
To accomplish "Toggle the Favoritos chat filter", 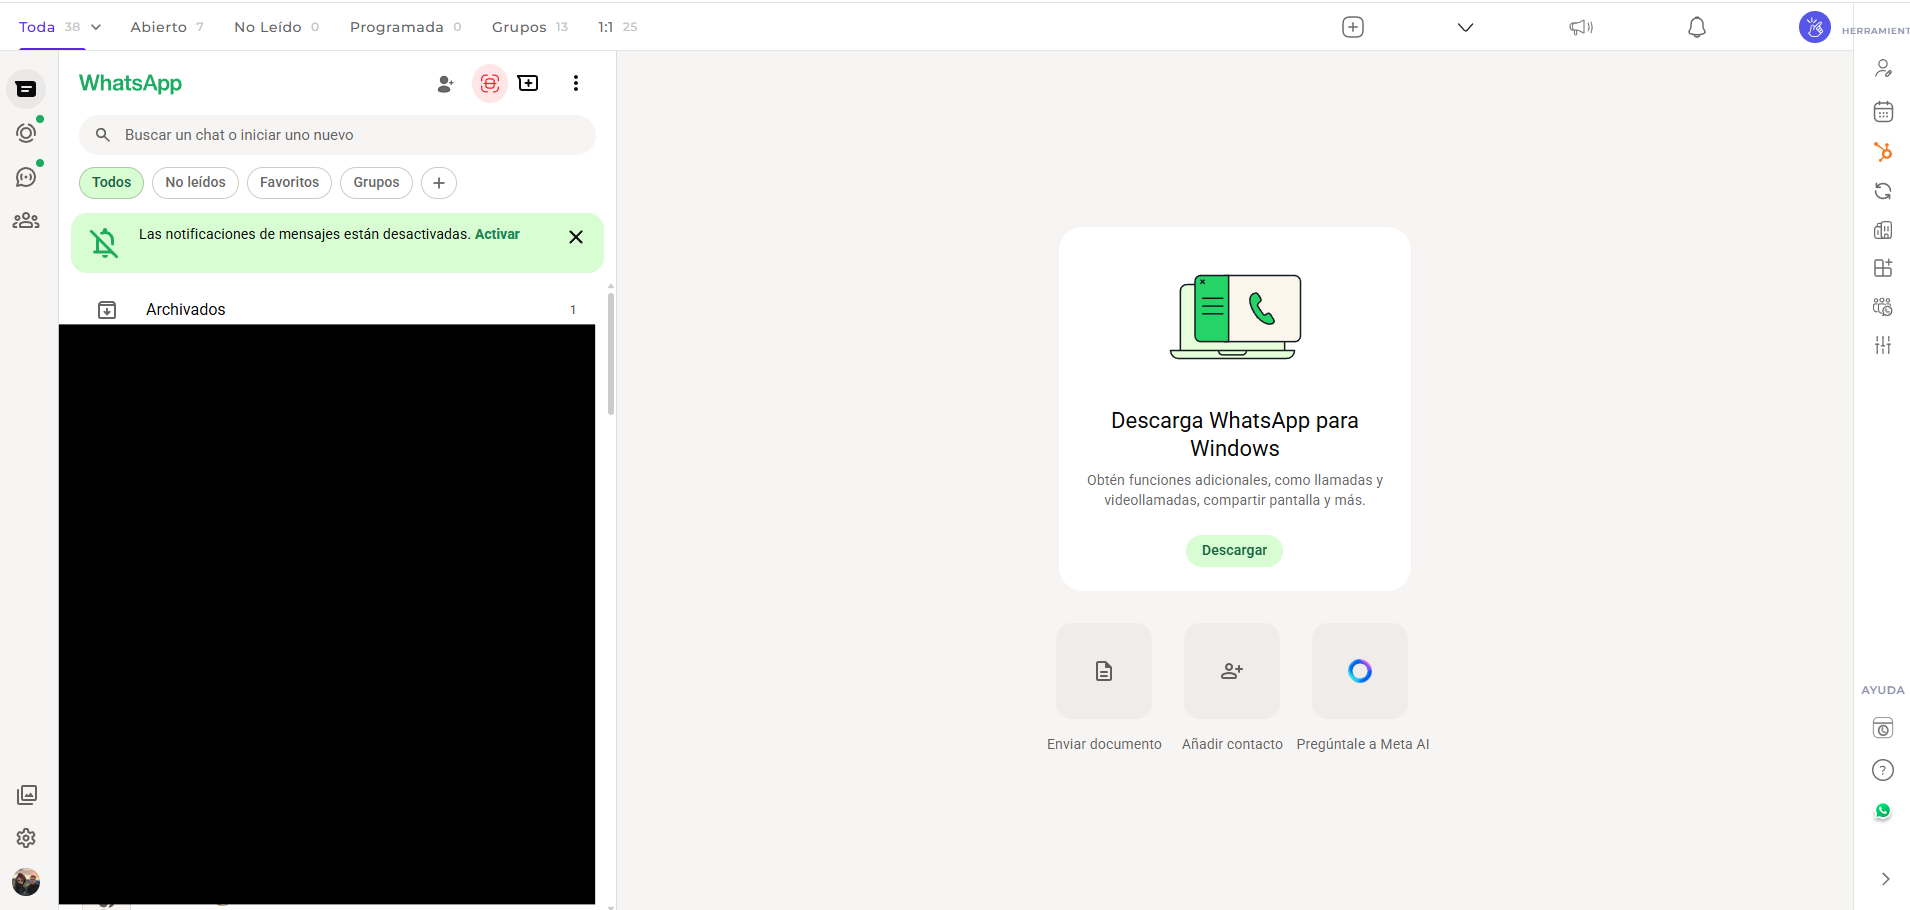I will pyautogui.click(x=289, y=183).
